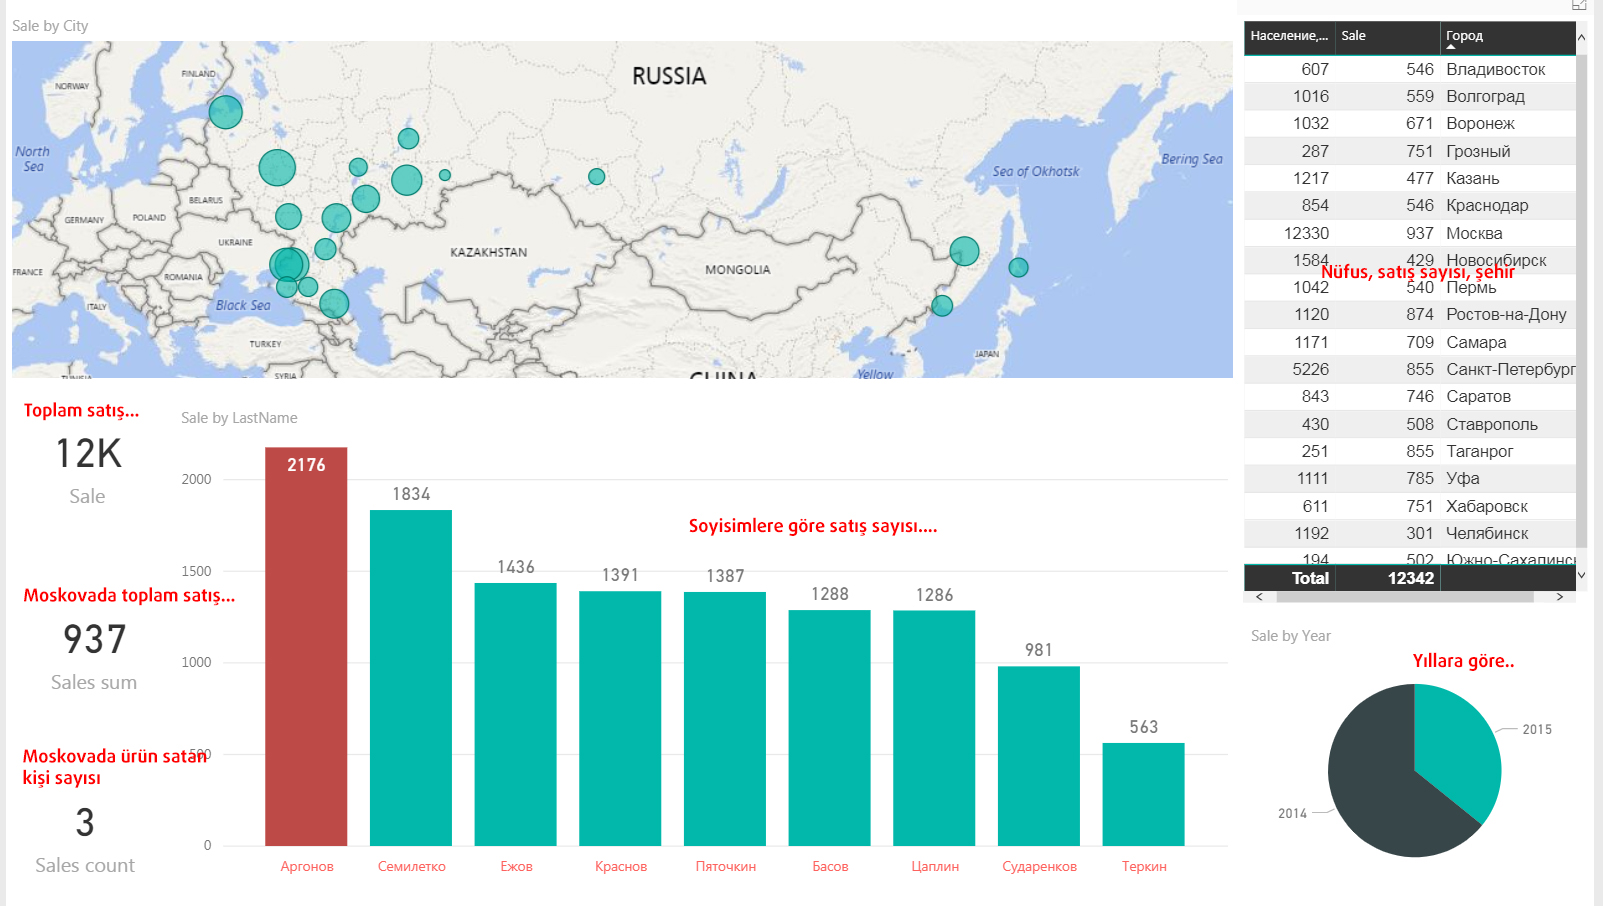Select the Ежов bar valued 1436
Viewport: 1603px width, 906px height.
[515, 714]
